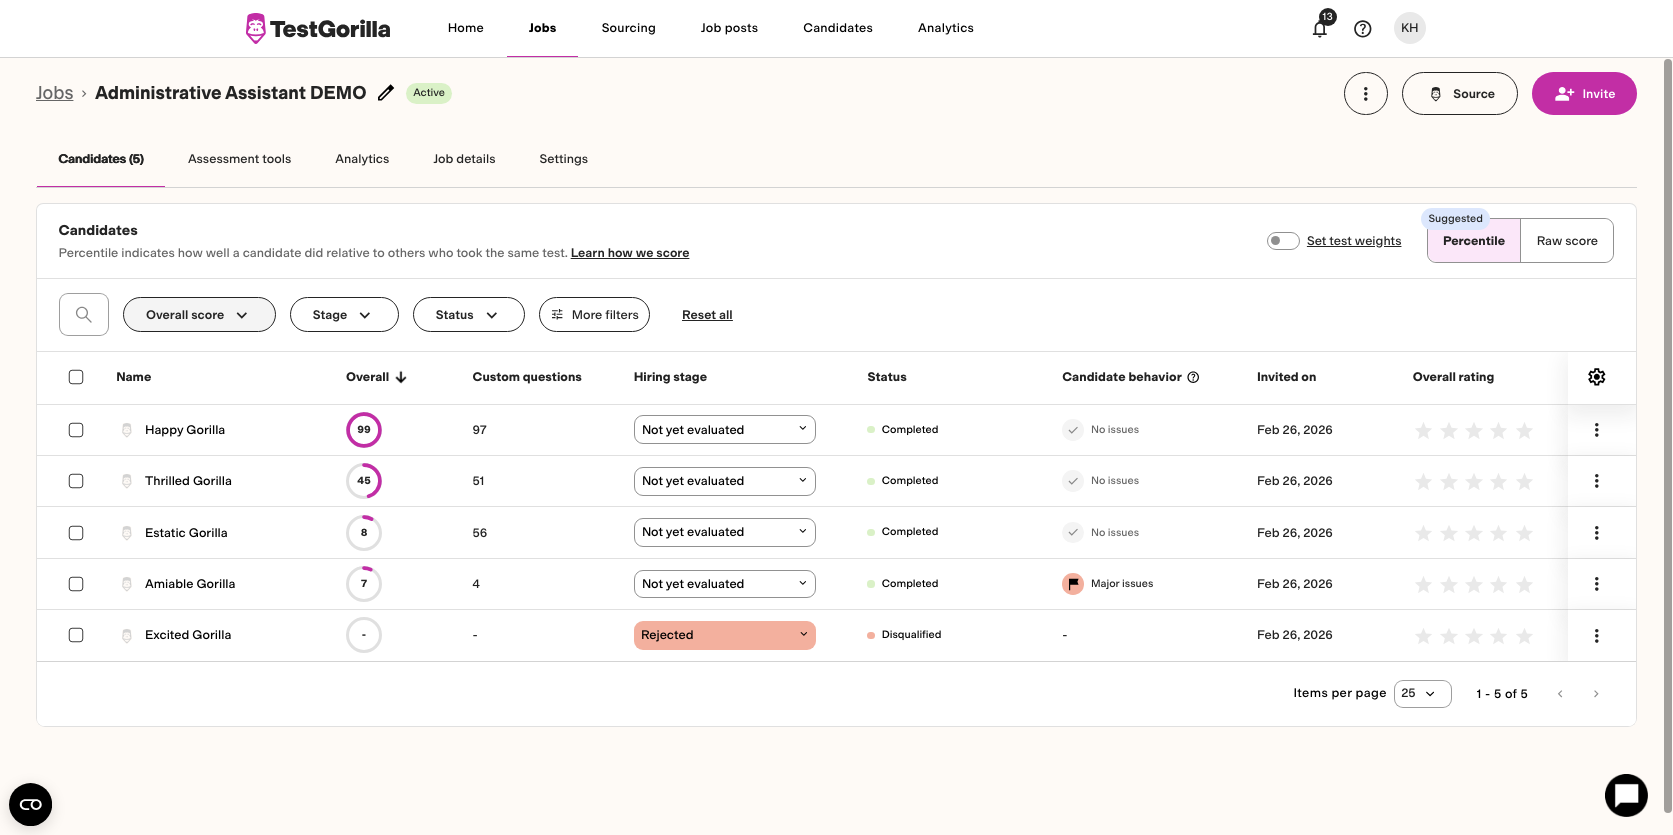The width and height of the screenshot is (1673, 835).
Task: Open the Items per page dropdown
Action: tap(1421, 694)
